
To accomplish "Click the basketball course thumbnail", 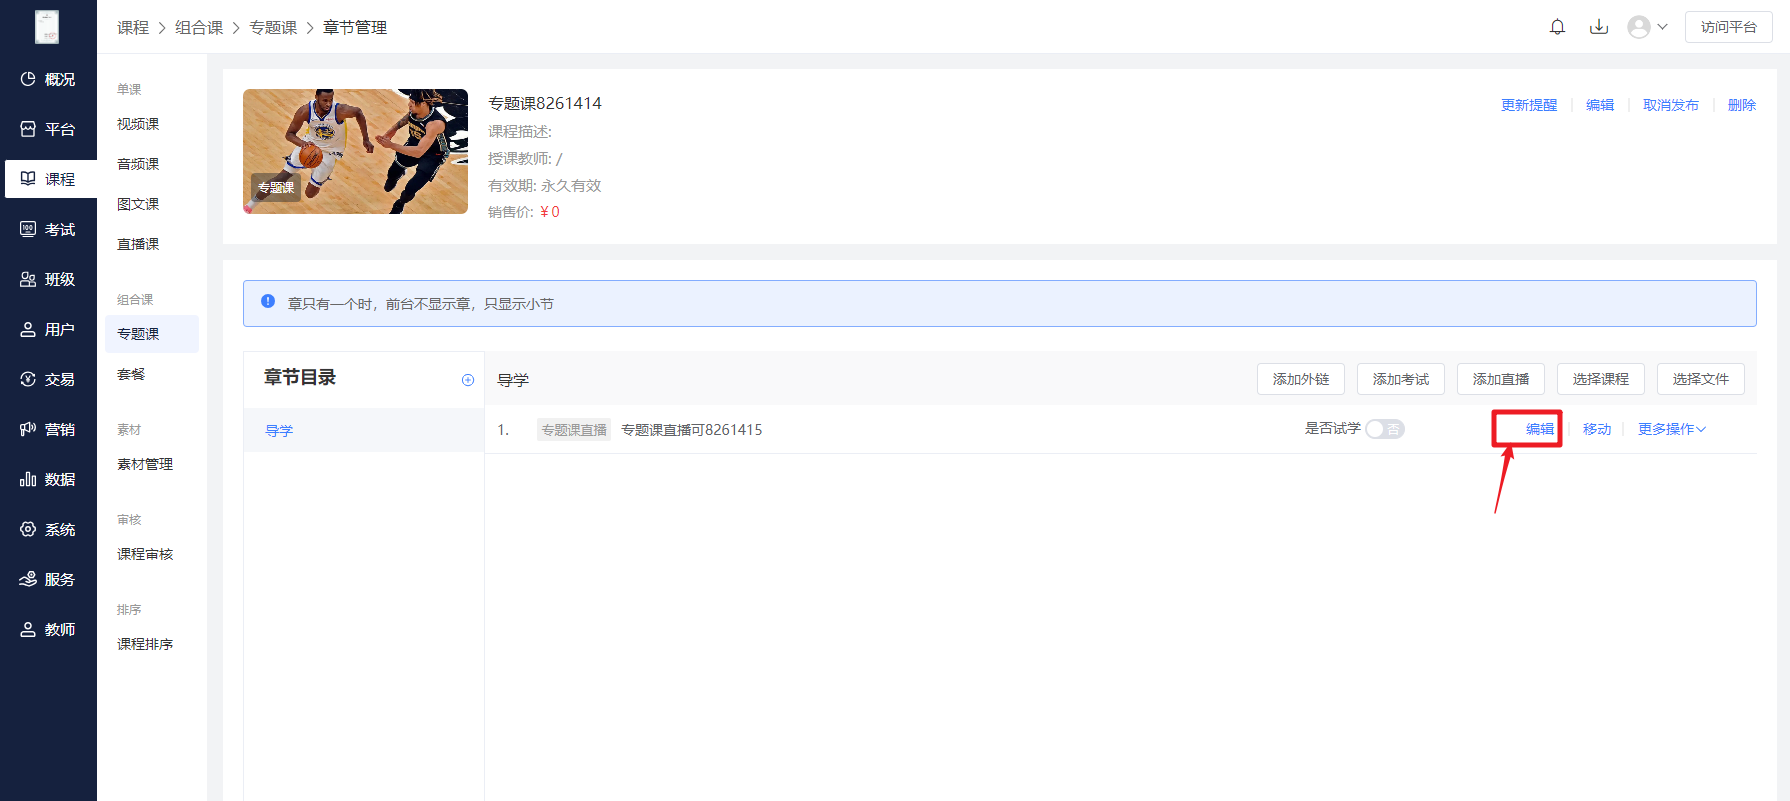I will (355, 151).
